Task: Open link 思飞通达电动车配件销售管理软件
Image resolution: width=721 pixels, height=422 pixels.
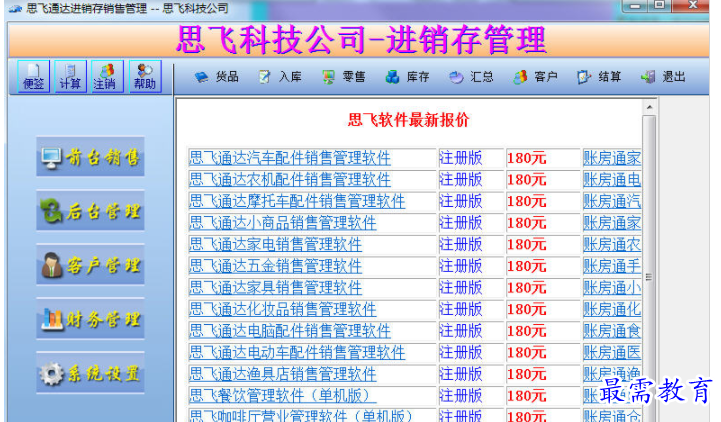Action: pos(297,353)
